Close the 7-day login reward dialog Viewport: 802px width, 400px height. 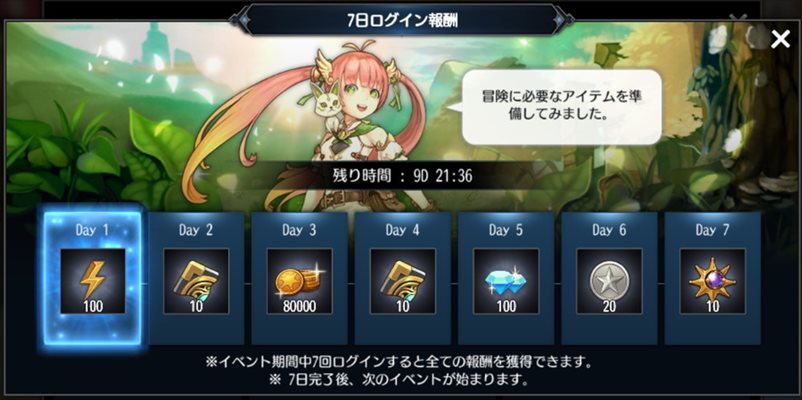(x=781, y=39)
